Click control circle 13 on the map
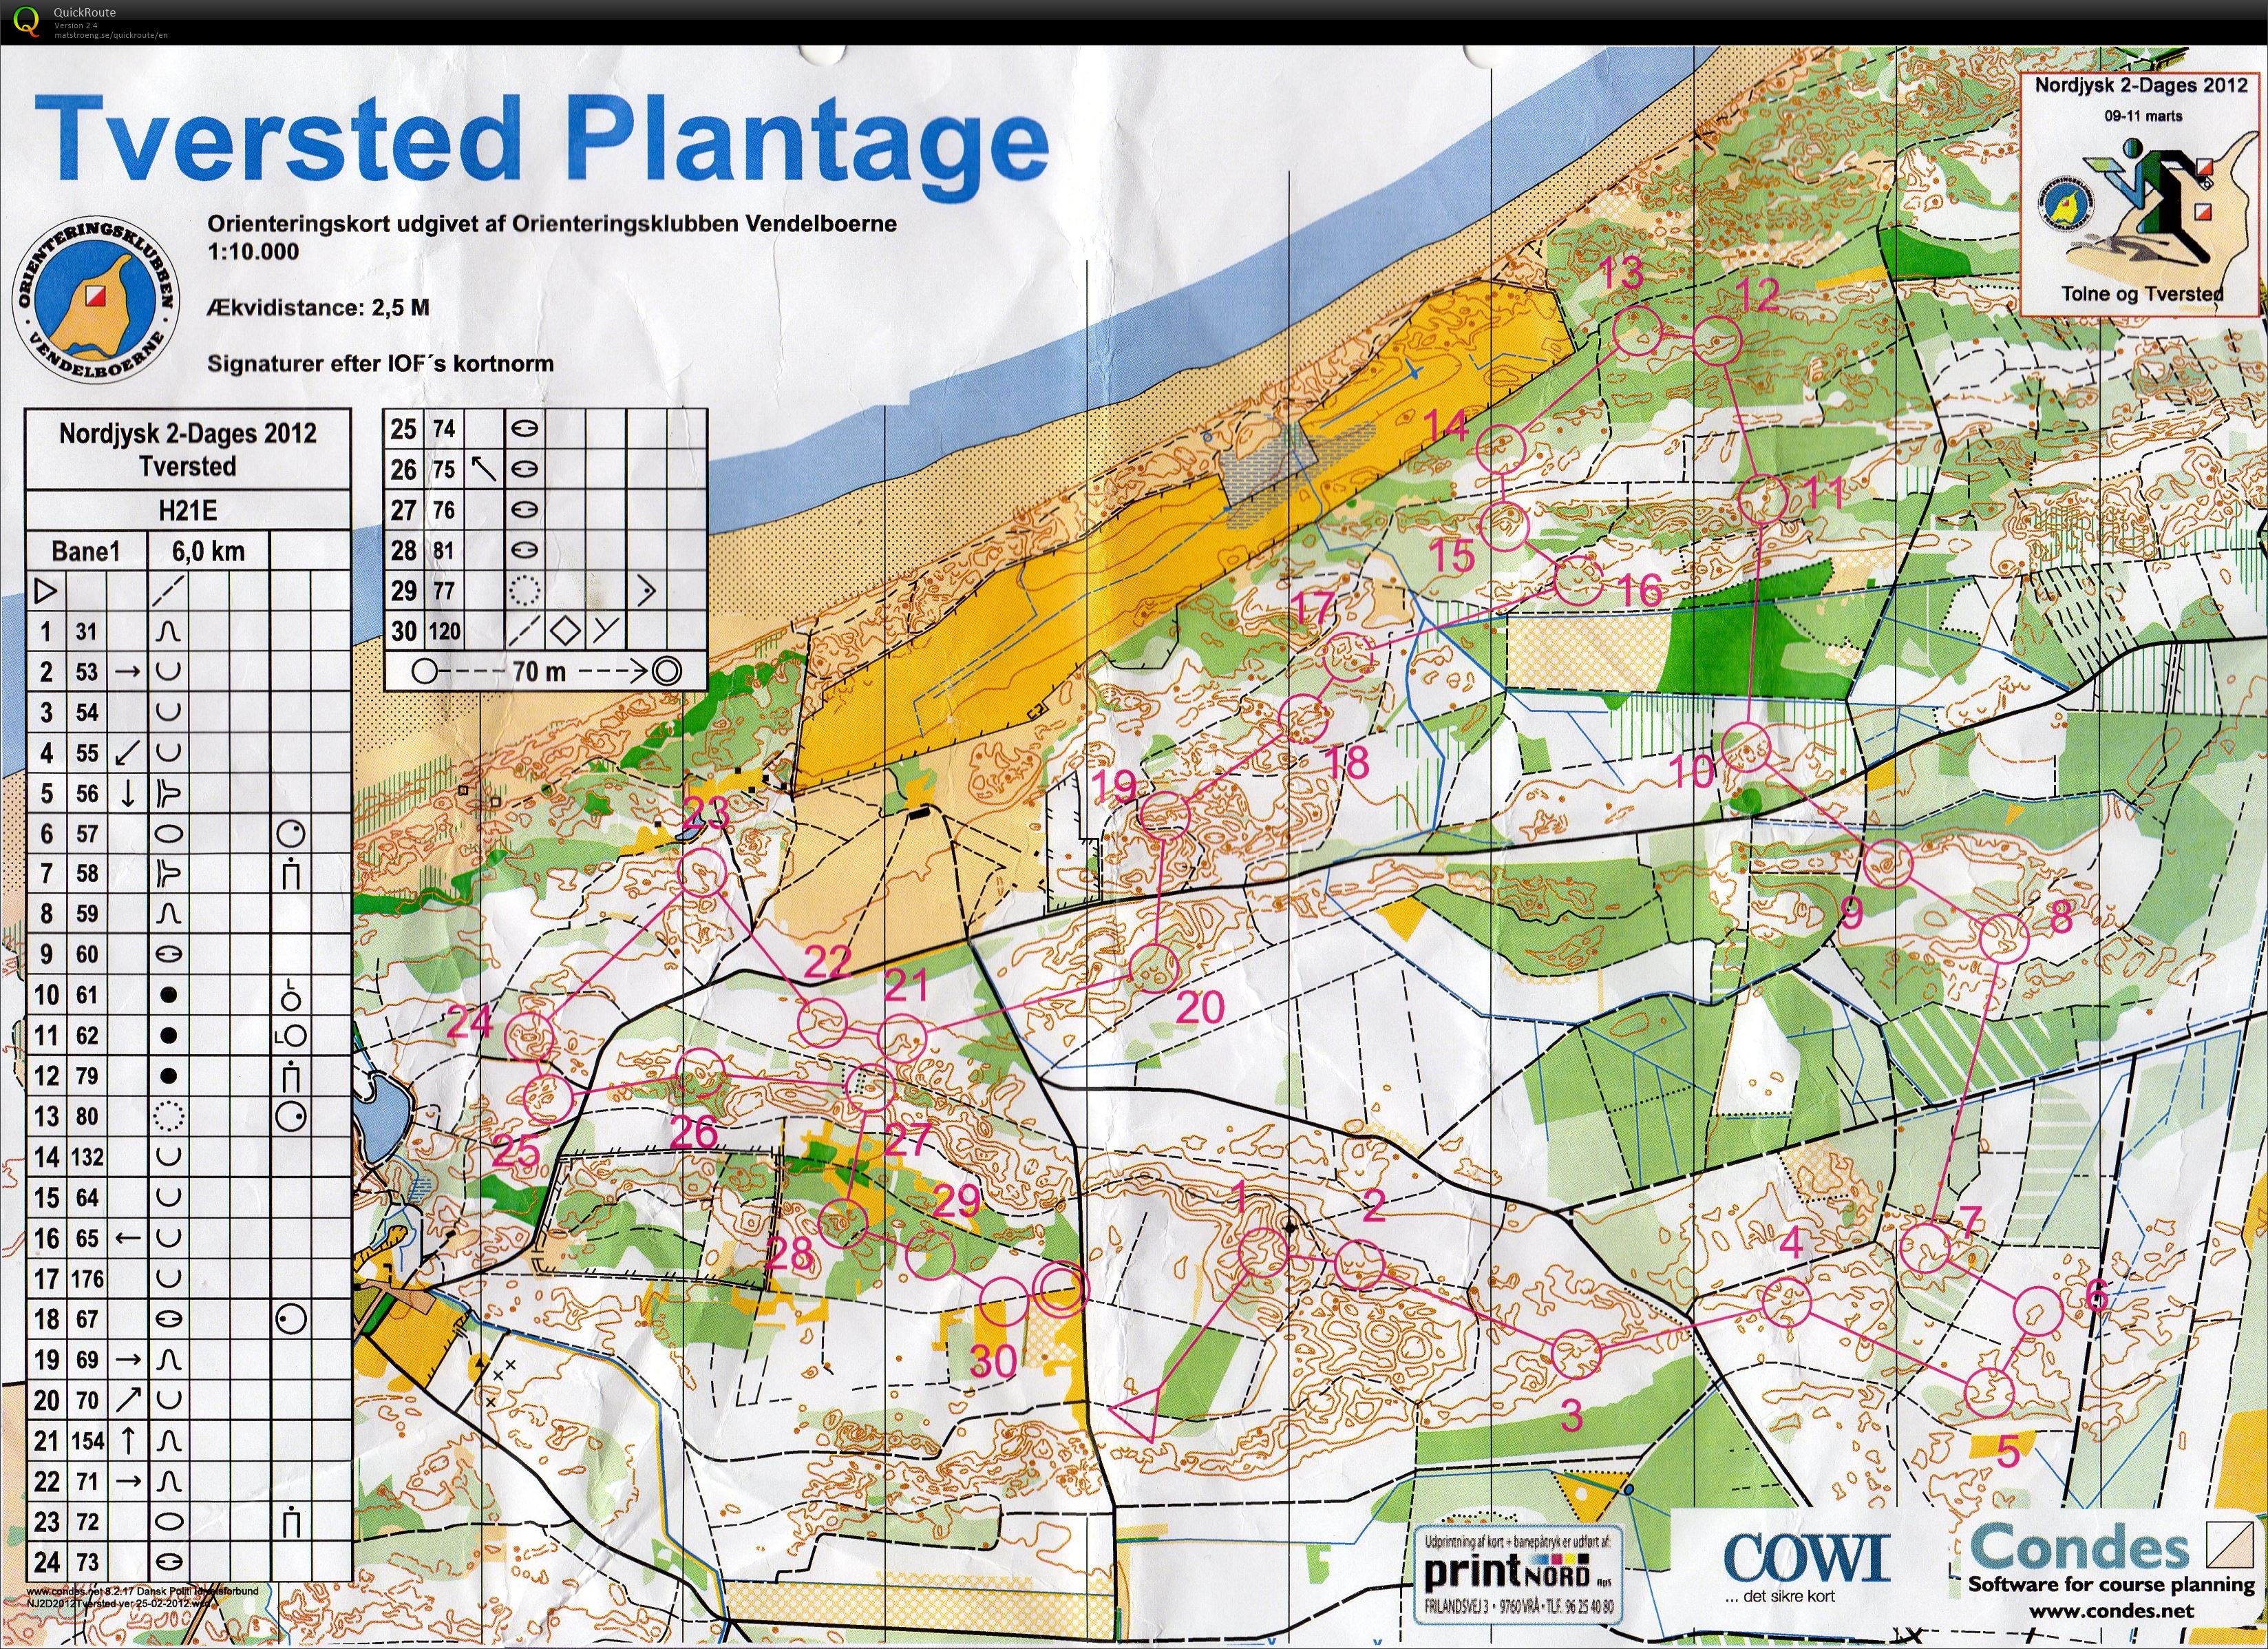2268x1649 pixels. [x=1637, y=331]
